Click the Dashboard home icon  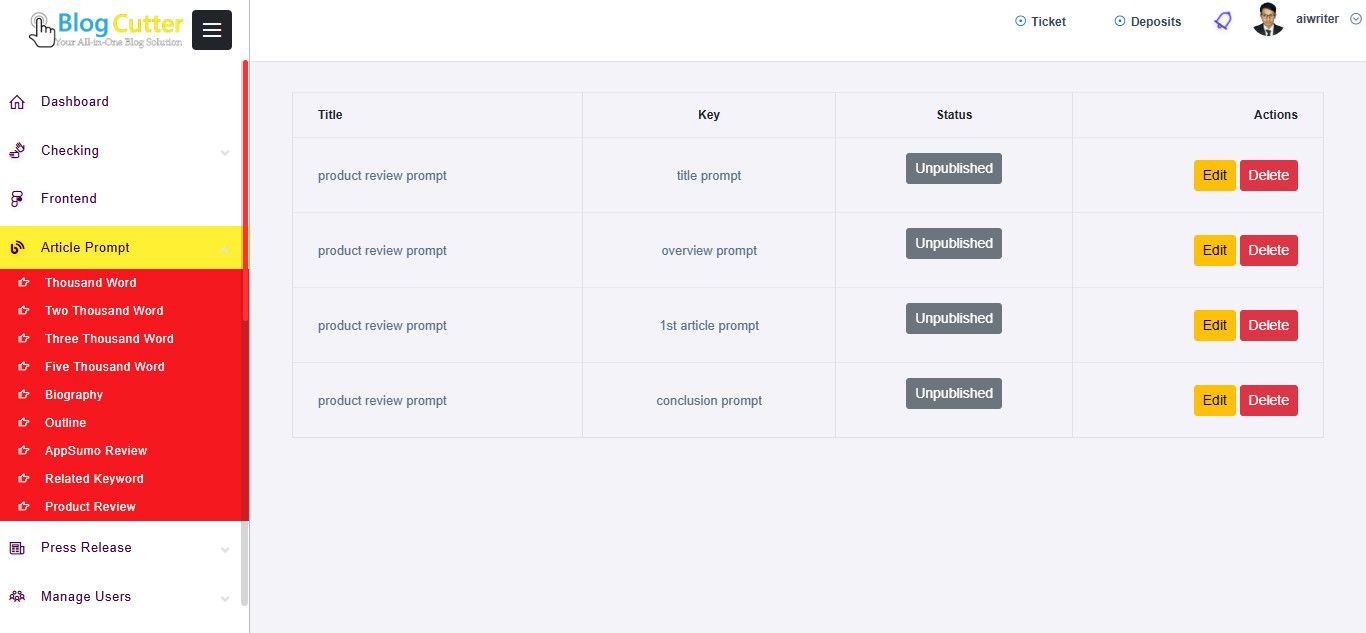[17, 102]
